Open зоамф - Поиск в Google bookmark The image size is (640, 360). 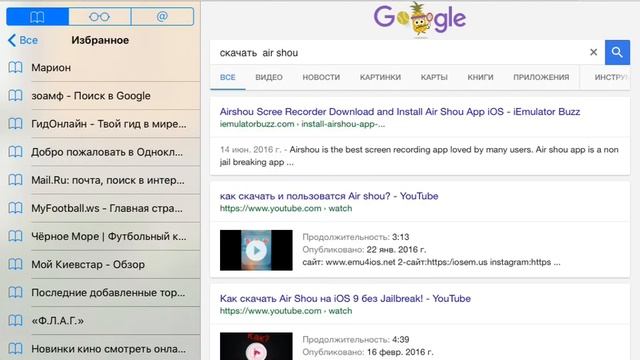(x=91, y=96)
